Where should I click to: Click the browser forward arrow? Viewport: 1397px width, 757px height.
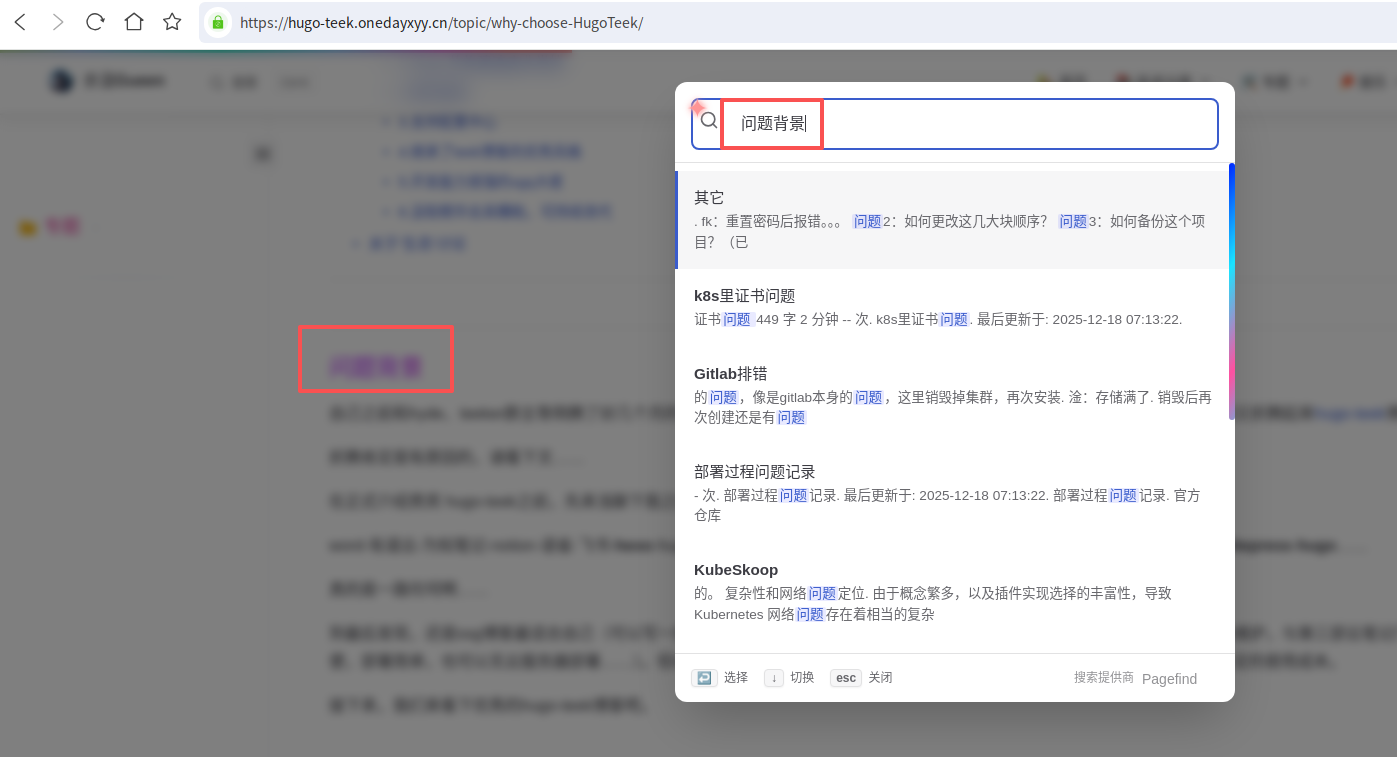tap(57, 22)
